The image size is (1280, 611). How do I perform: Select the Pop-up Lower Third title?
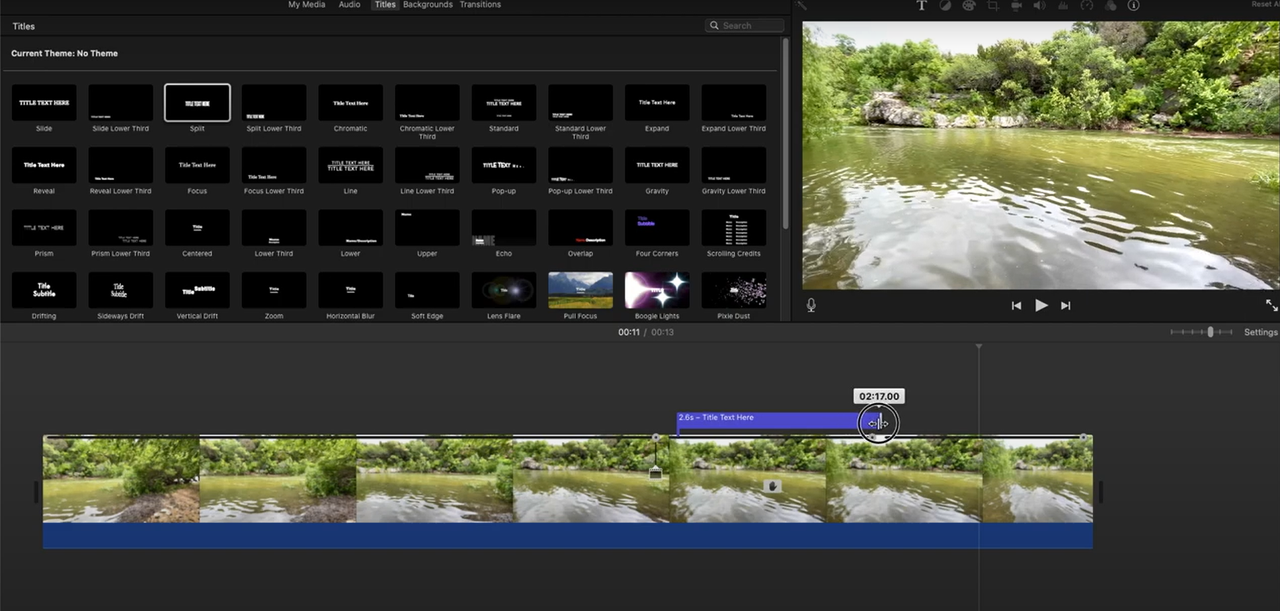pos(580,165)
